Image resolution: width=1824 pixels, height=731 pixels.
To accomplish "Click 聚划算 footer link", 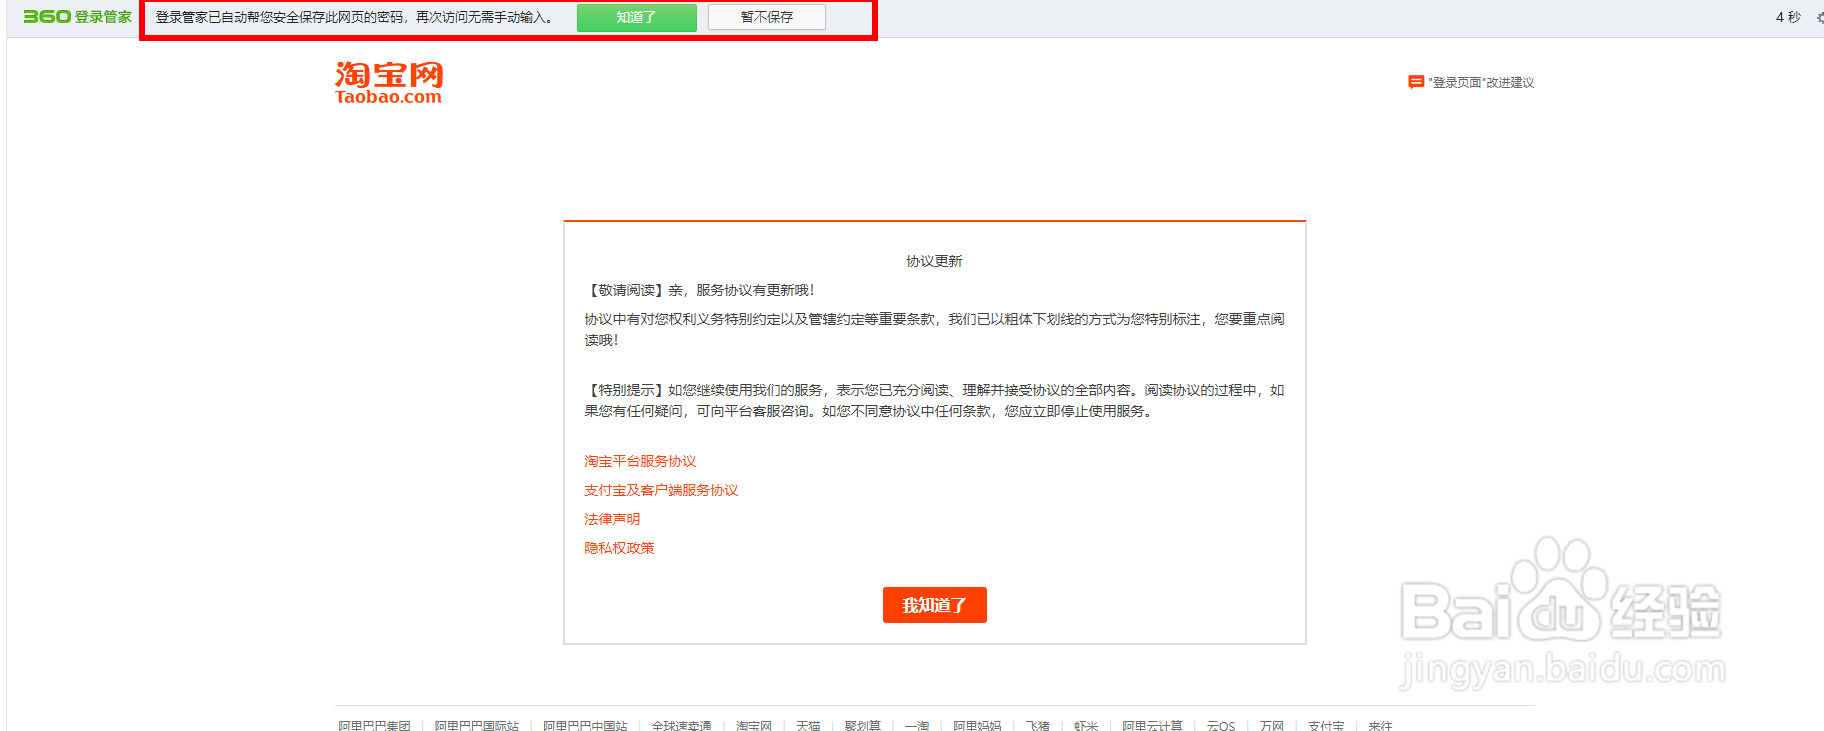I will 863,725.
